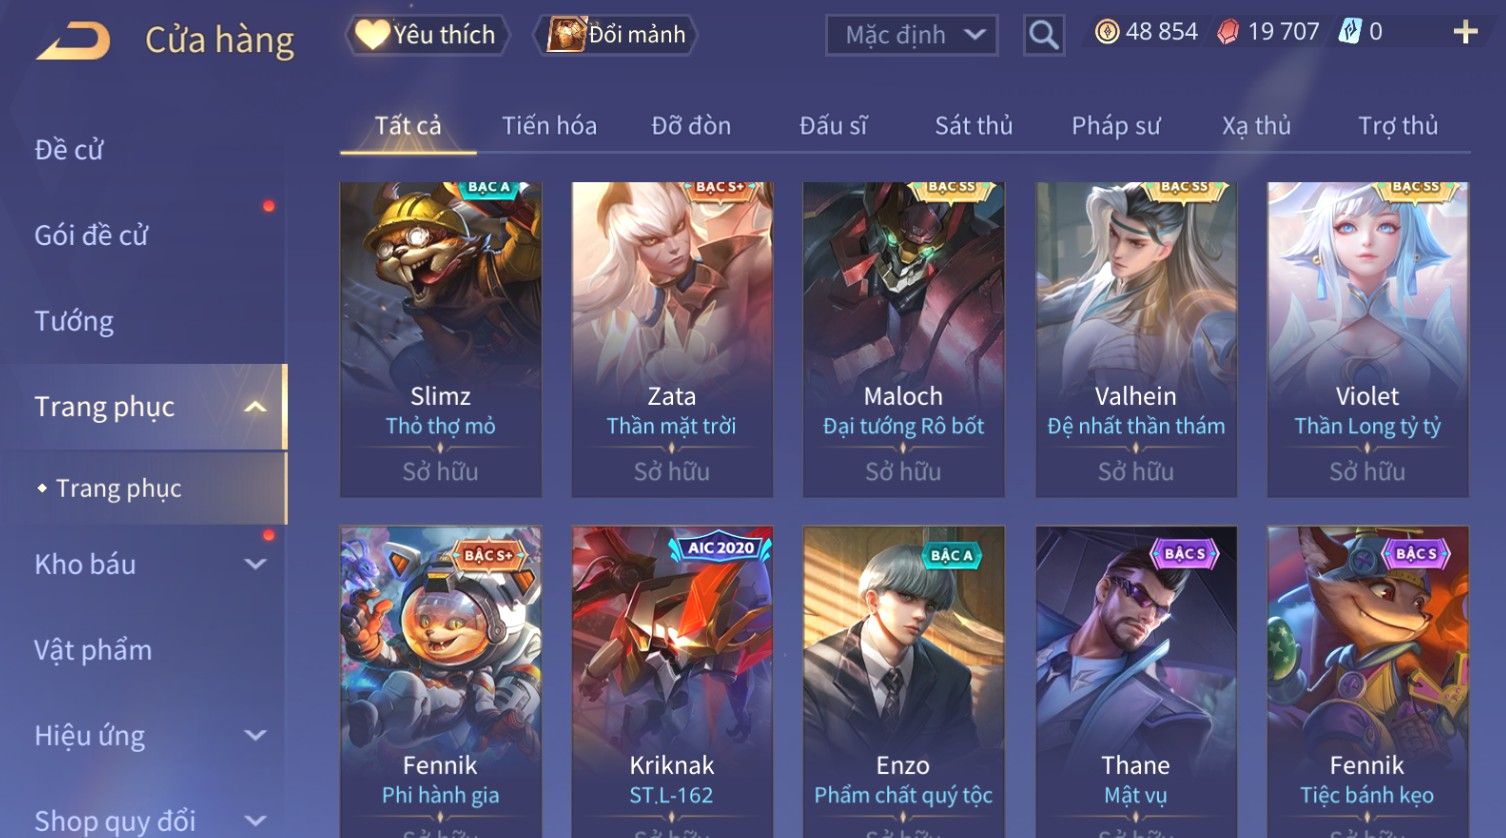Select Violet Thần Long tỷ tỷ skin

tap(1367, 339)
